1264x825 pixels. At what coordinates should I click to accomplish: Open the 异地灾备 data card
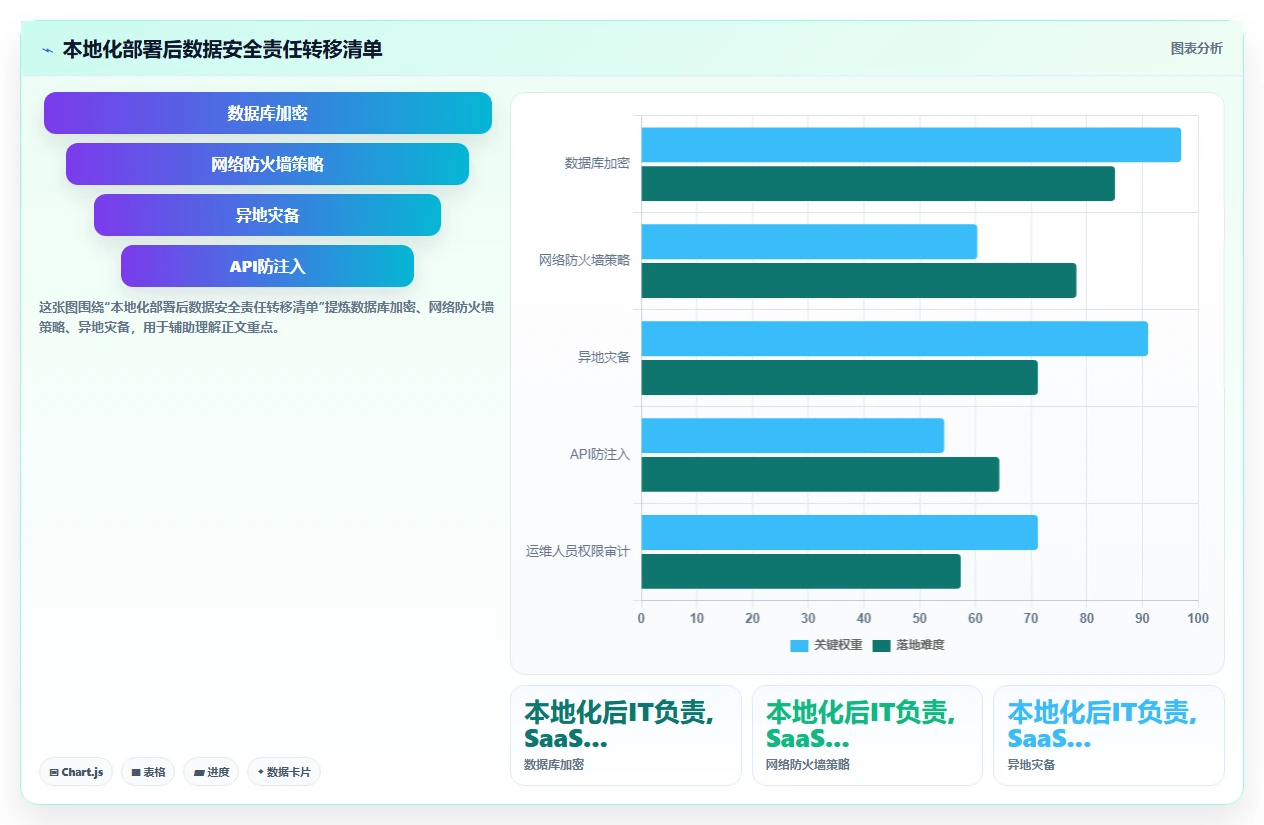pos(1108,735)
